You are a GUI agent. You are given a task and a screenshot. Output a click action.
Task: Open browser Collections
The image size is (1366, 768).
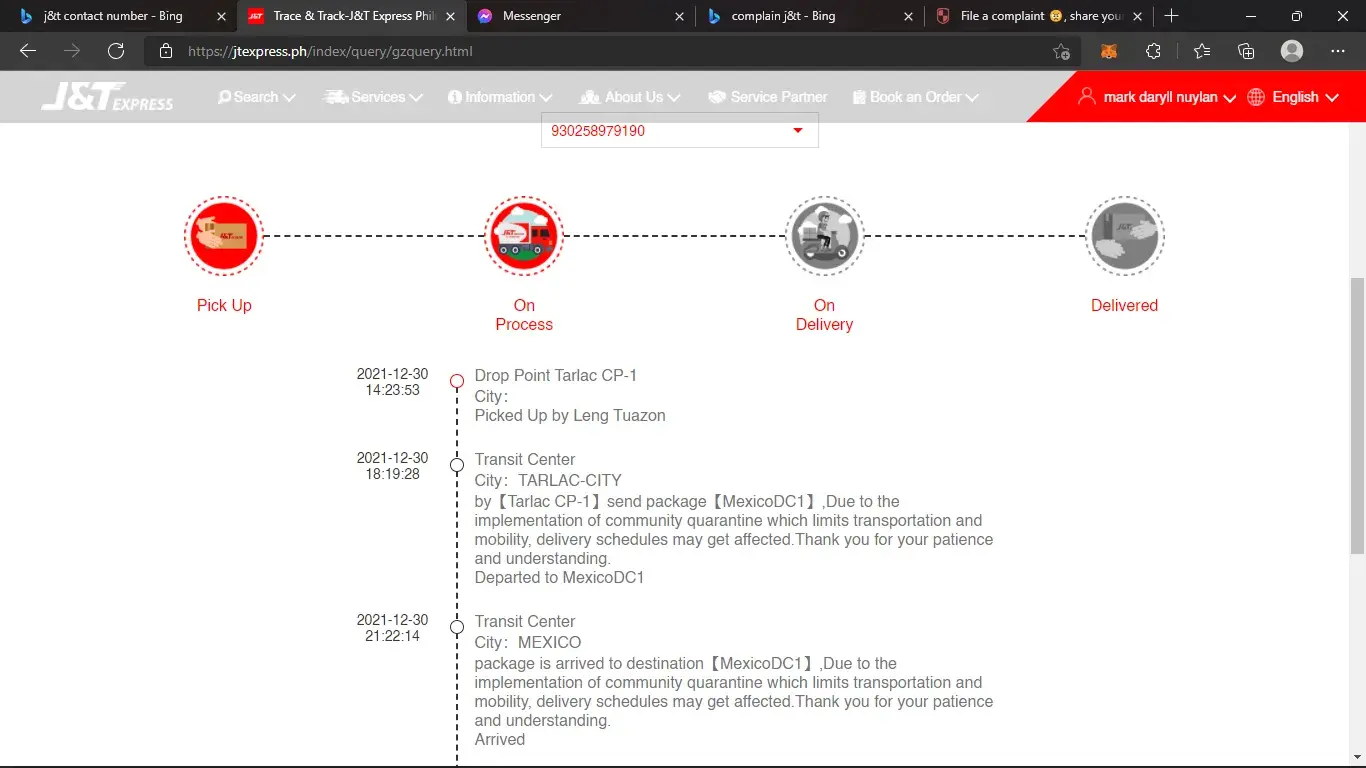(1246, 51)
